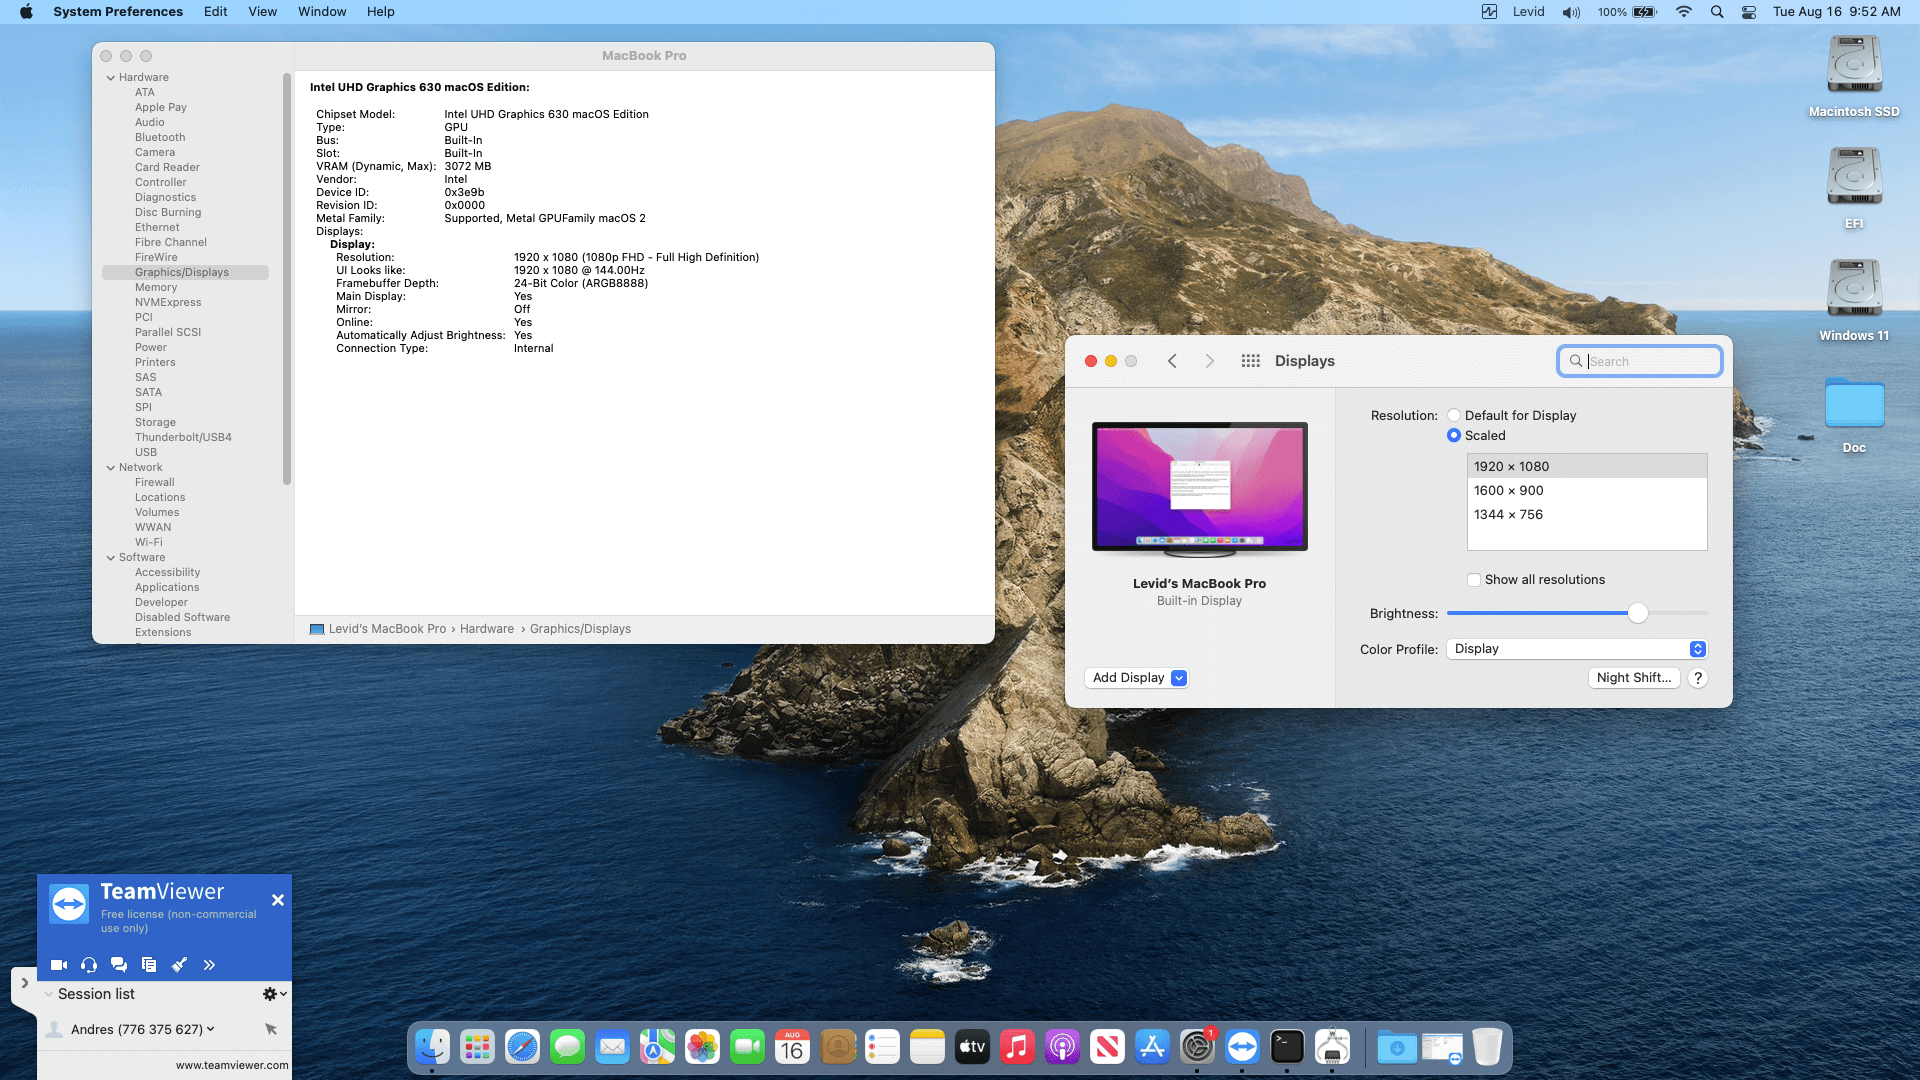Select 1600 × 900 resolution
This screenshot has width=1920, height=1080.
pos(1587,491)
